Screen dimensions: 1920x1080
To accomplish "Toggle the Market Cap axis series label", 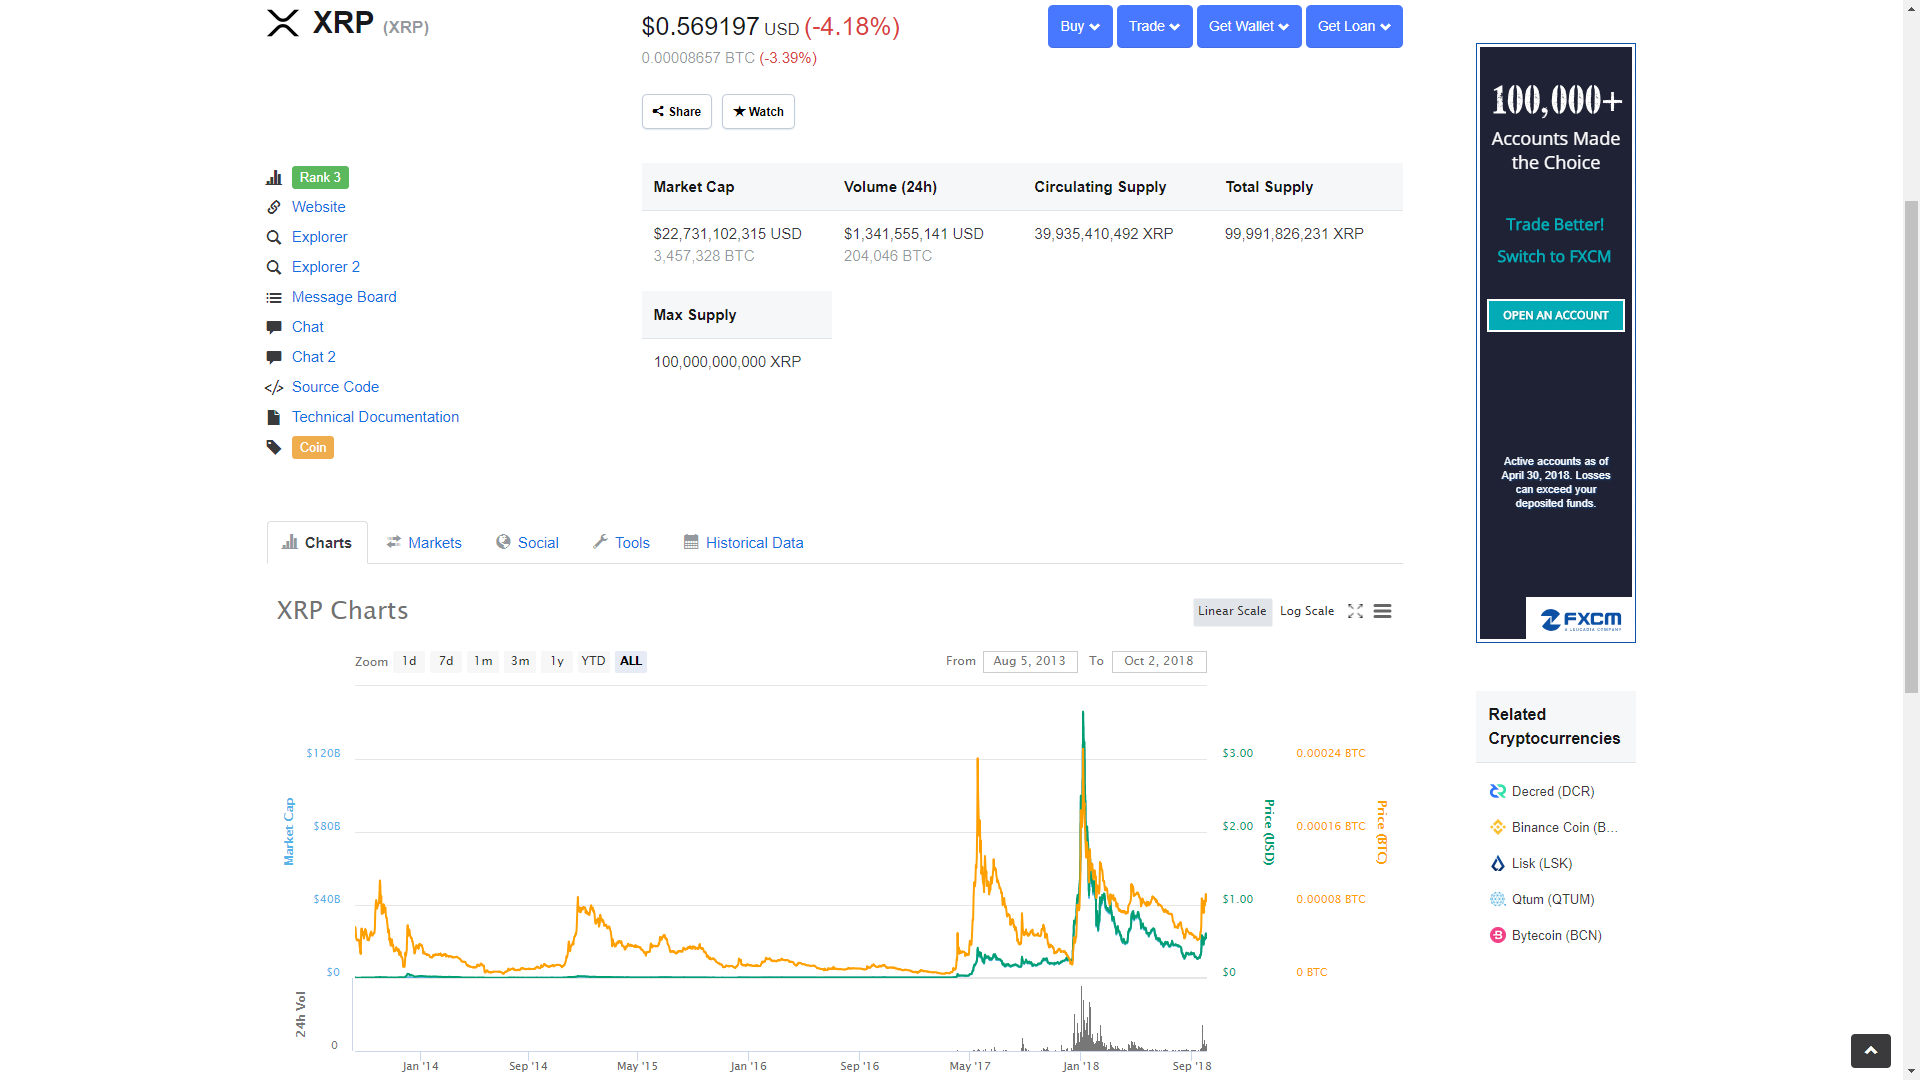I will 289,832.
